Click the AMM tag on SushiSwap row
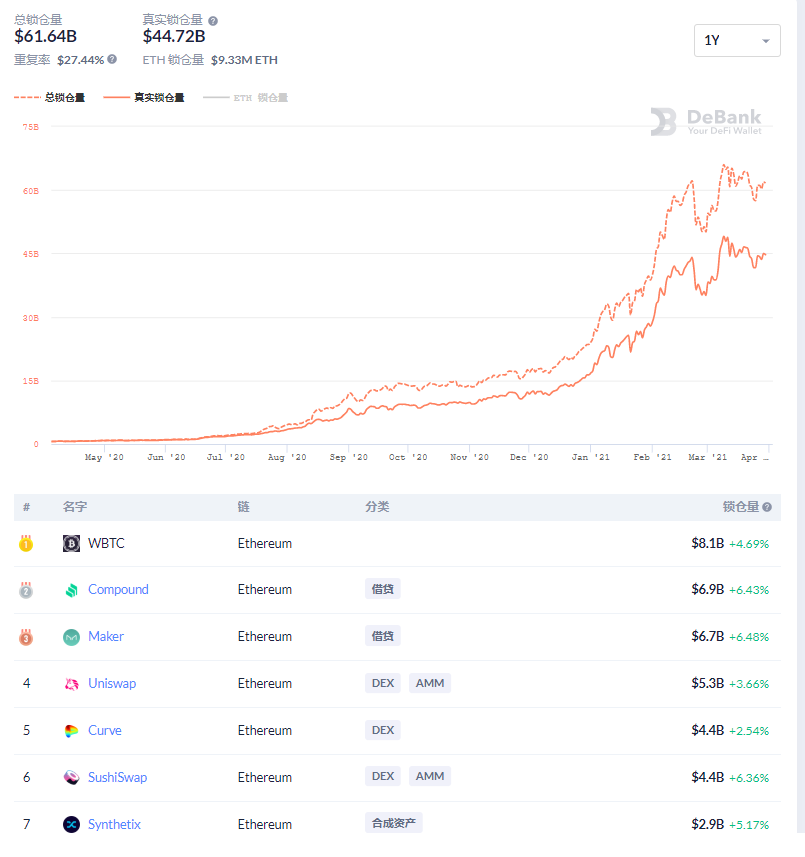 pyautogui.click(x=430, y=776)
